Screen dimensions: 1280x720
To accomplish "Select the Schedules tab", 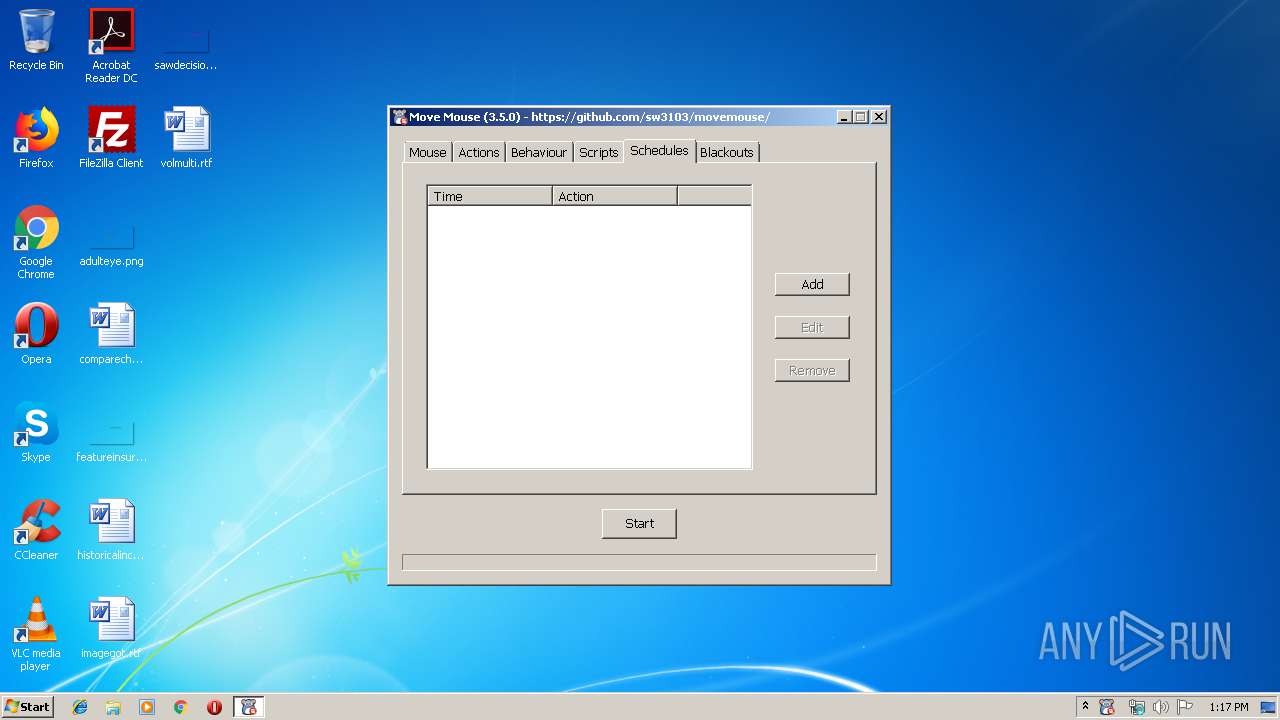I will coord(659,150).
